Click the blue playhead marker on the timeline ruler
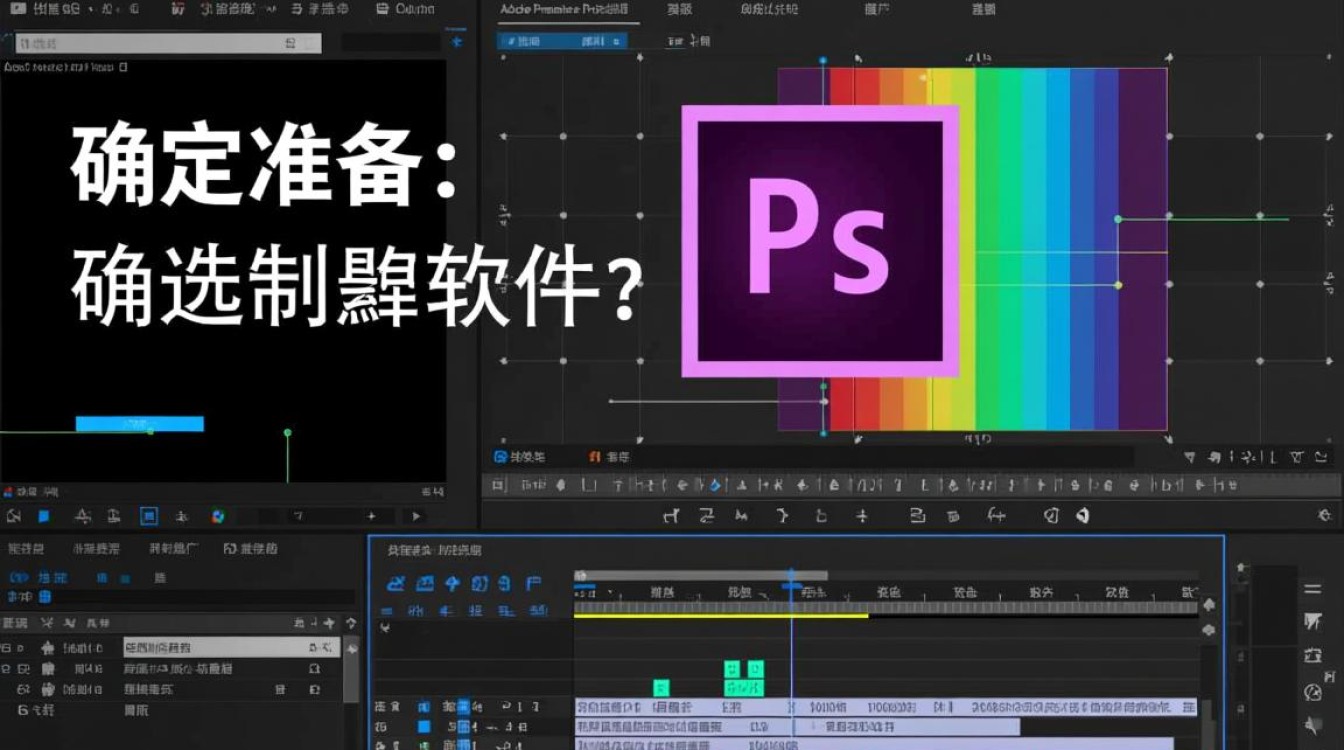 [791, 583]
